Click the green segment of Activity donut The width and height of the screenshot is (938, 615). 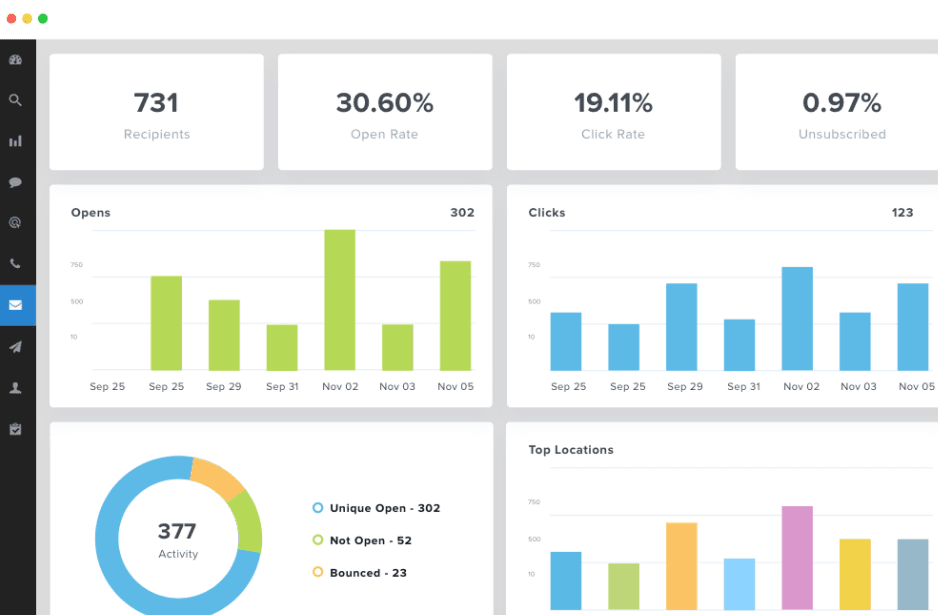pos(249,522)
